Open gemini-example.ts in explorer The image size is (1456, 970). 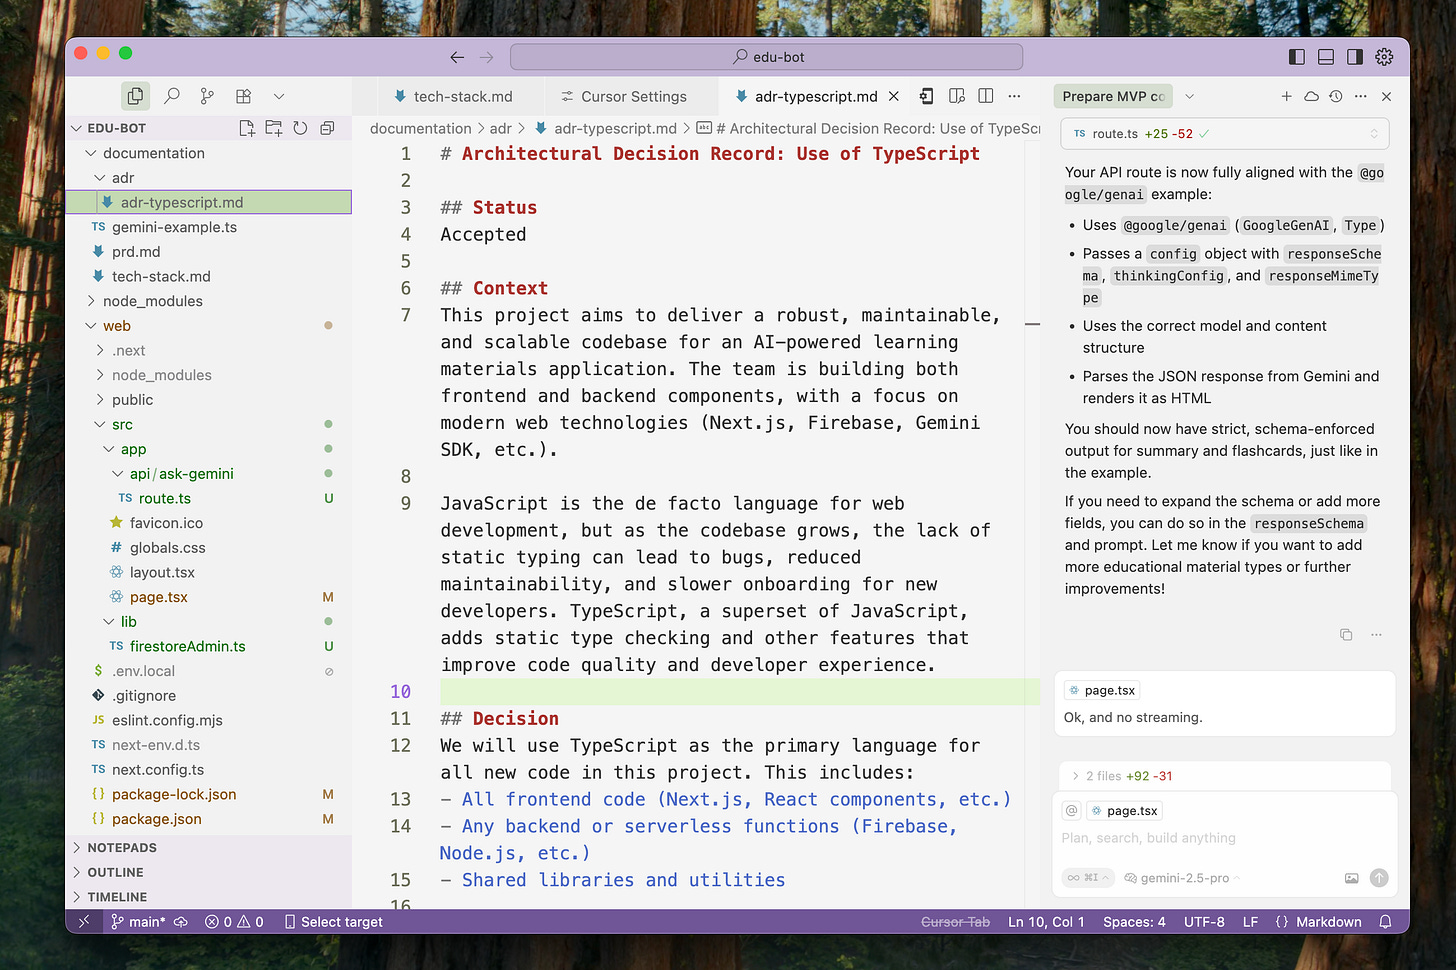208,227
